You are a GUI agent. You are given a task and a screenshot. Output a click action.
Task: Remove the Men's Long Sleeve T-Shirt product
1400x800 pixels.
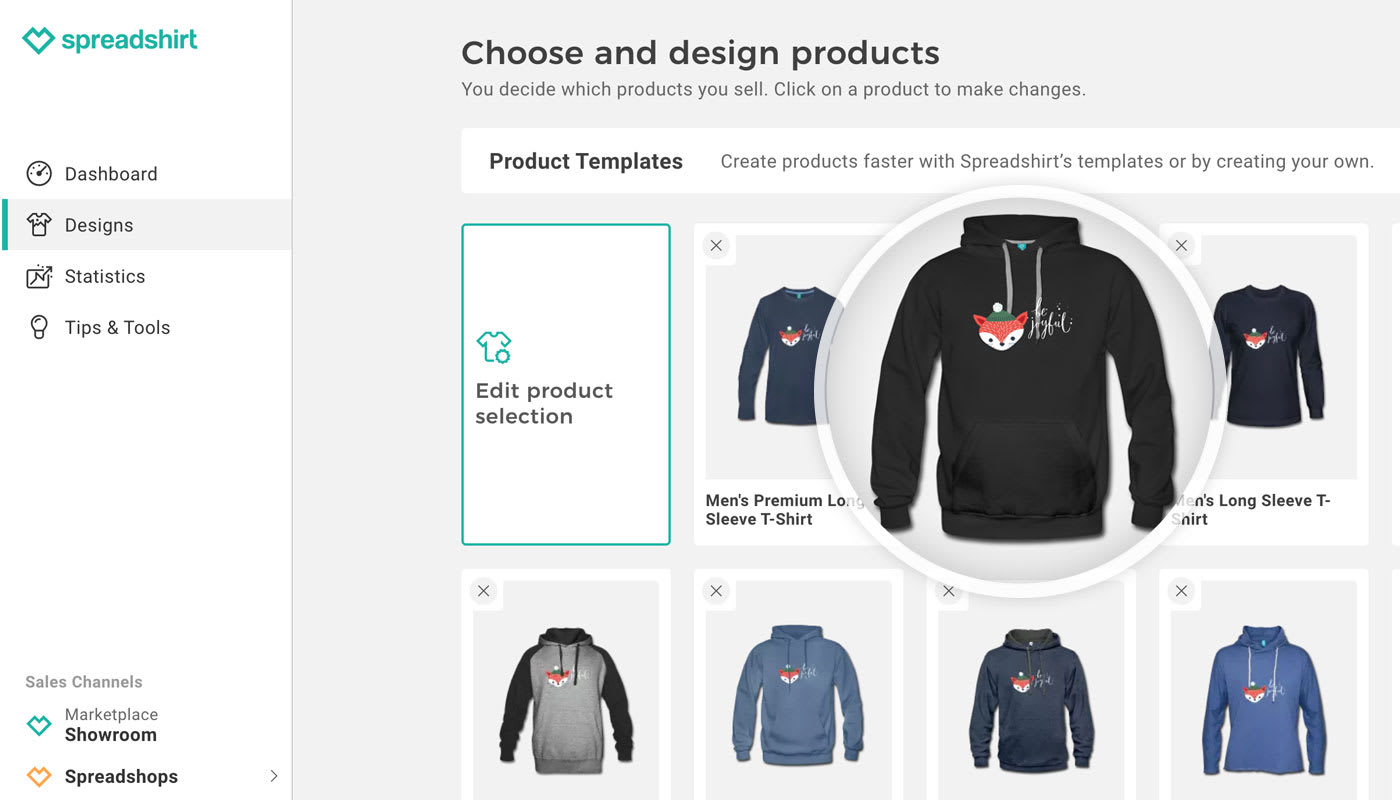(x=1181, y=245)
